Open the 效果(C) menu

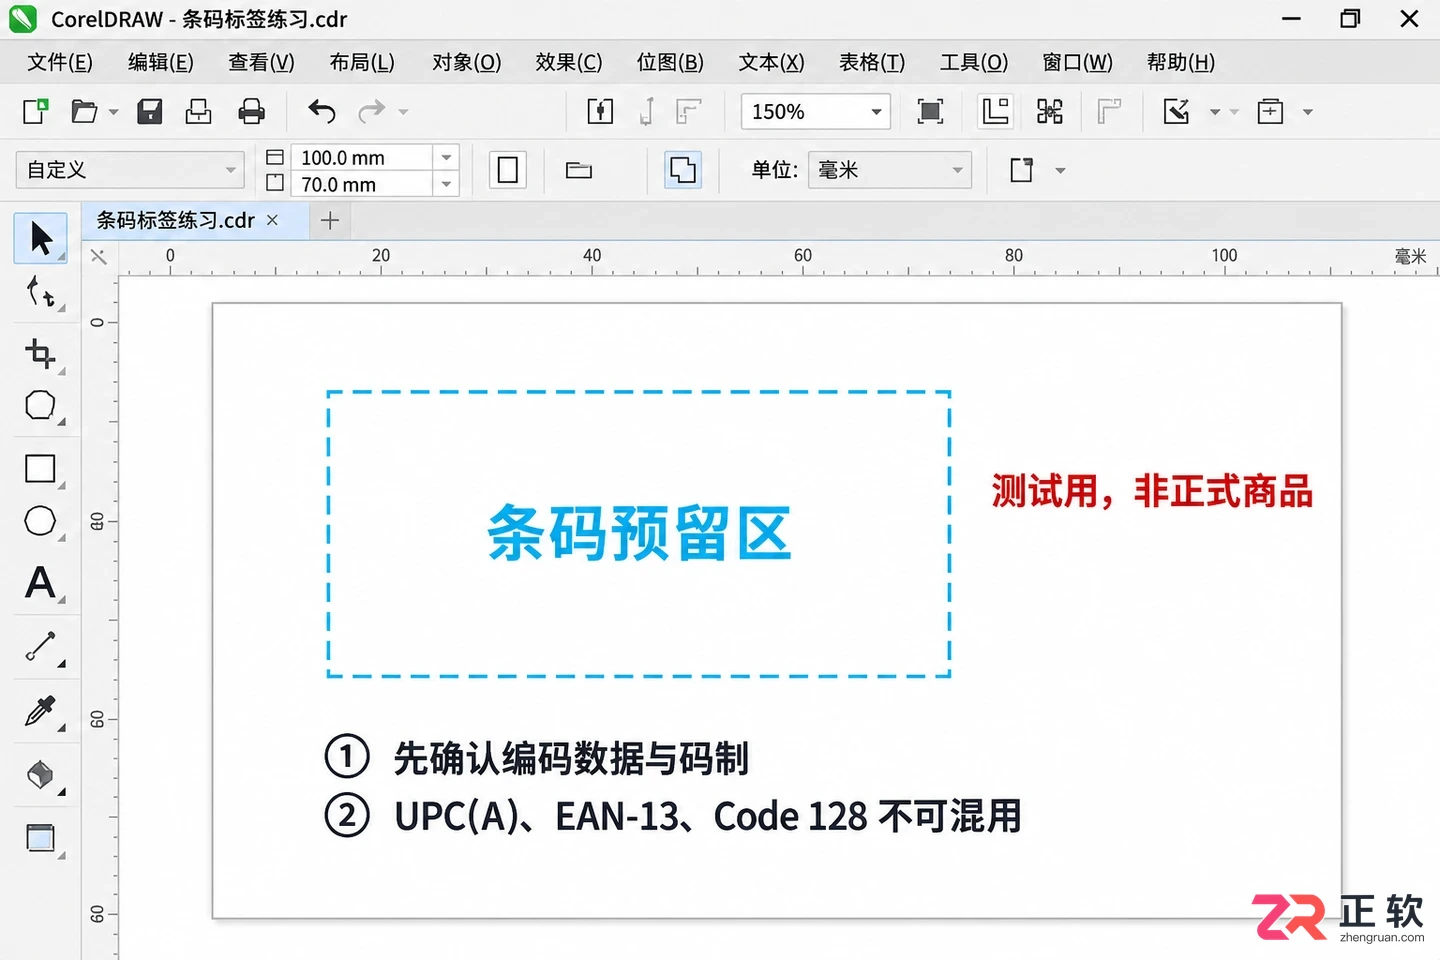569,62
